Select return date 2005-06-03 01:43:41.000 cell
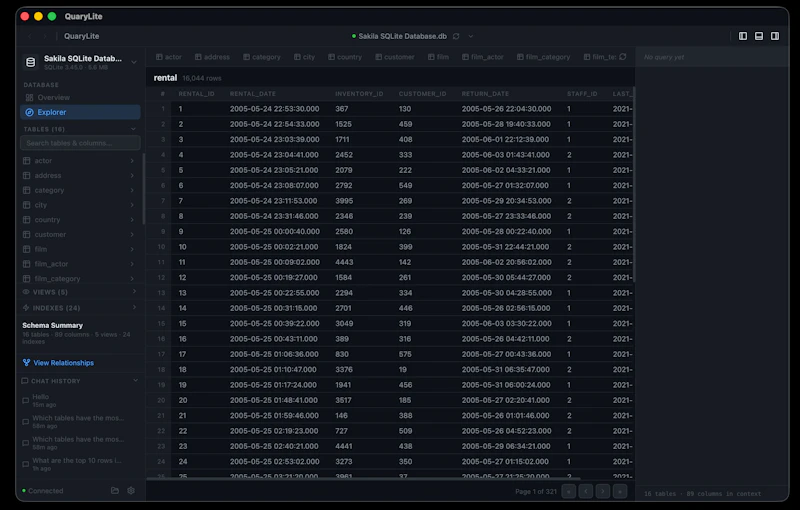The width and height of the screenshot is (800, 510). (506, 155)
